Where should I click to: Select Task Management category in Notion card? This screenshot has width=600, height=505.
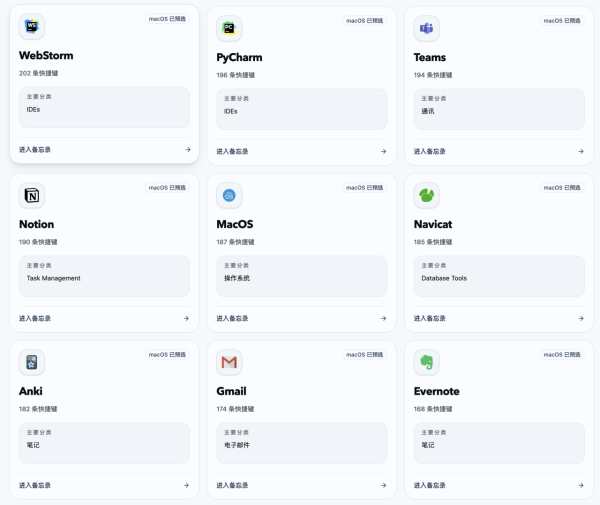104,276
